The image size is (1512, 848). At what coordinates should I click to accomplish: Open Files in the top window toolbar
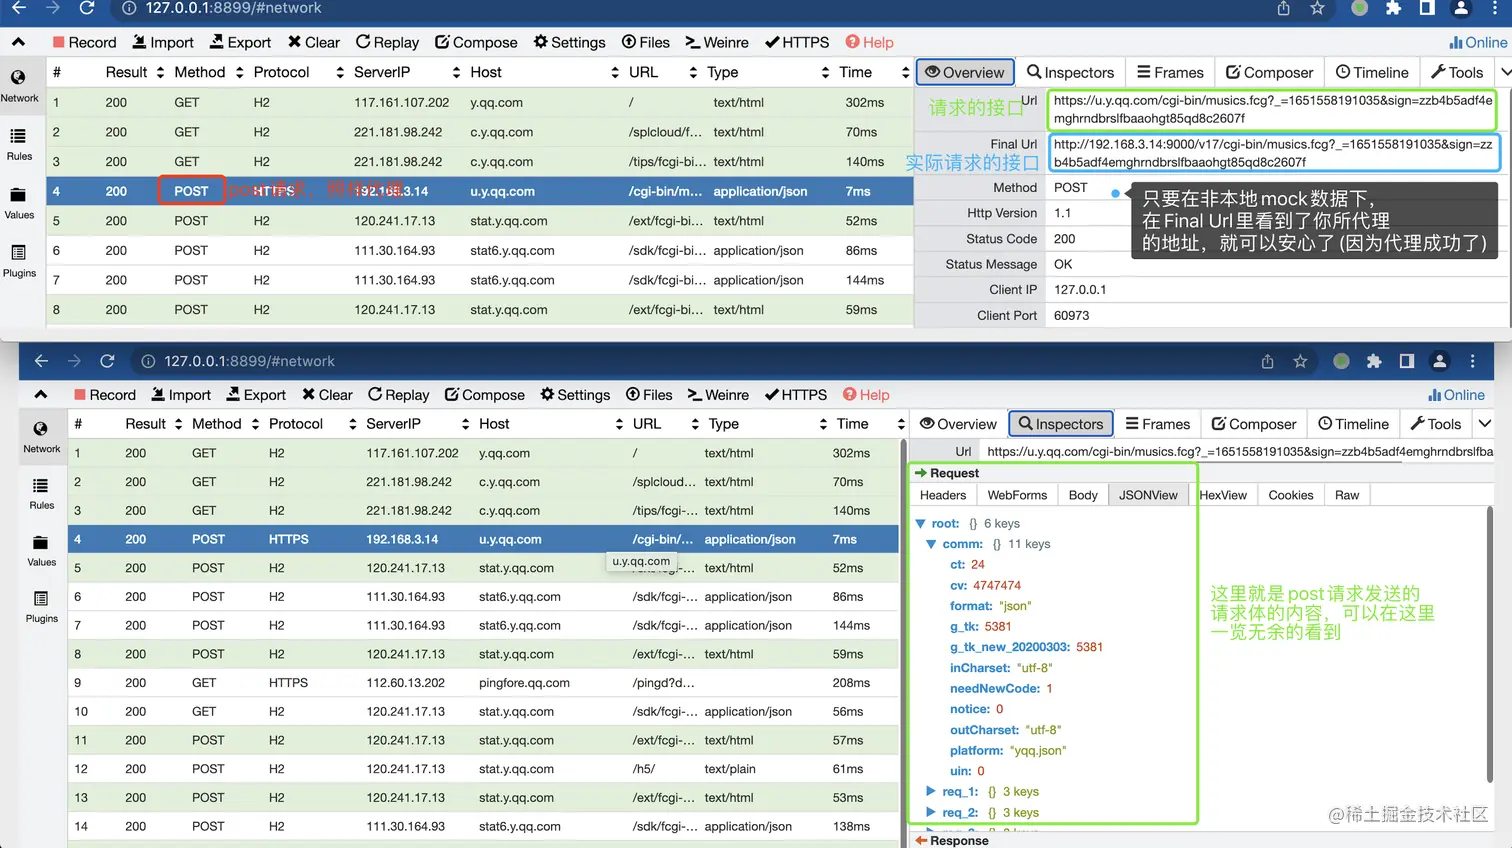click(646, 42)
